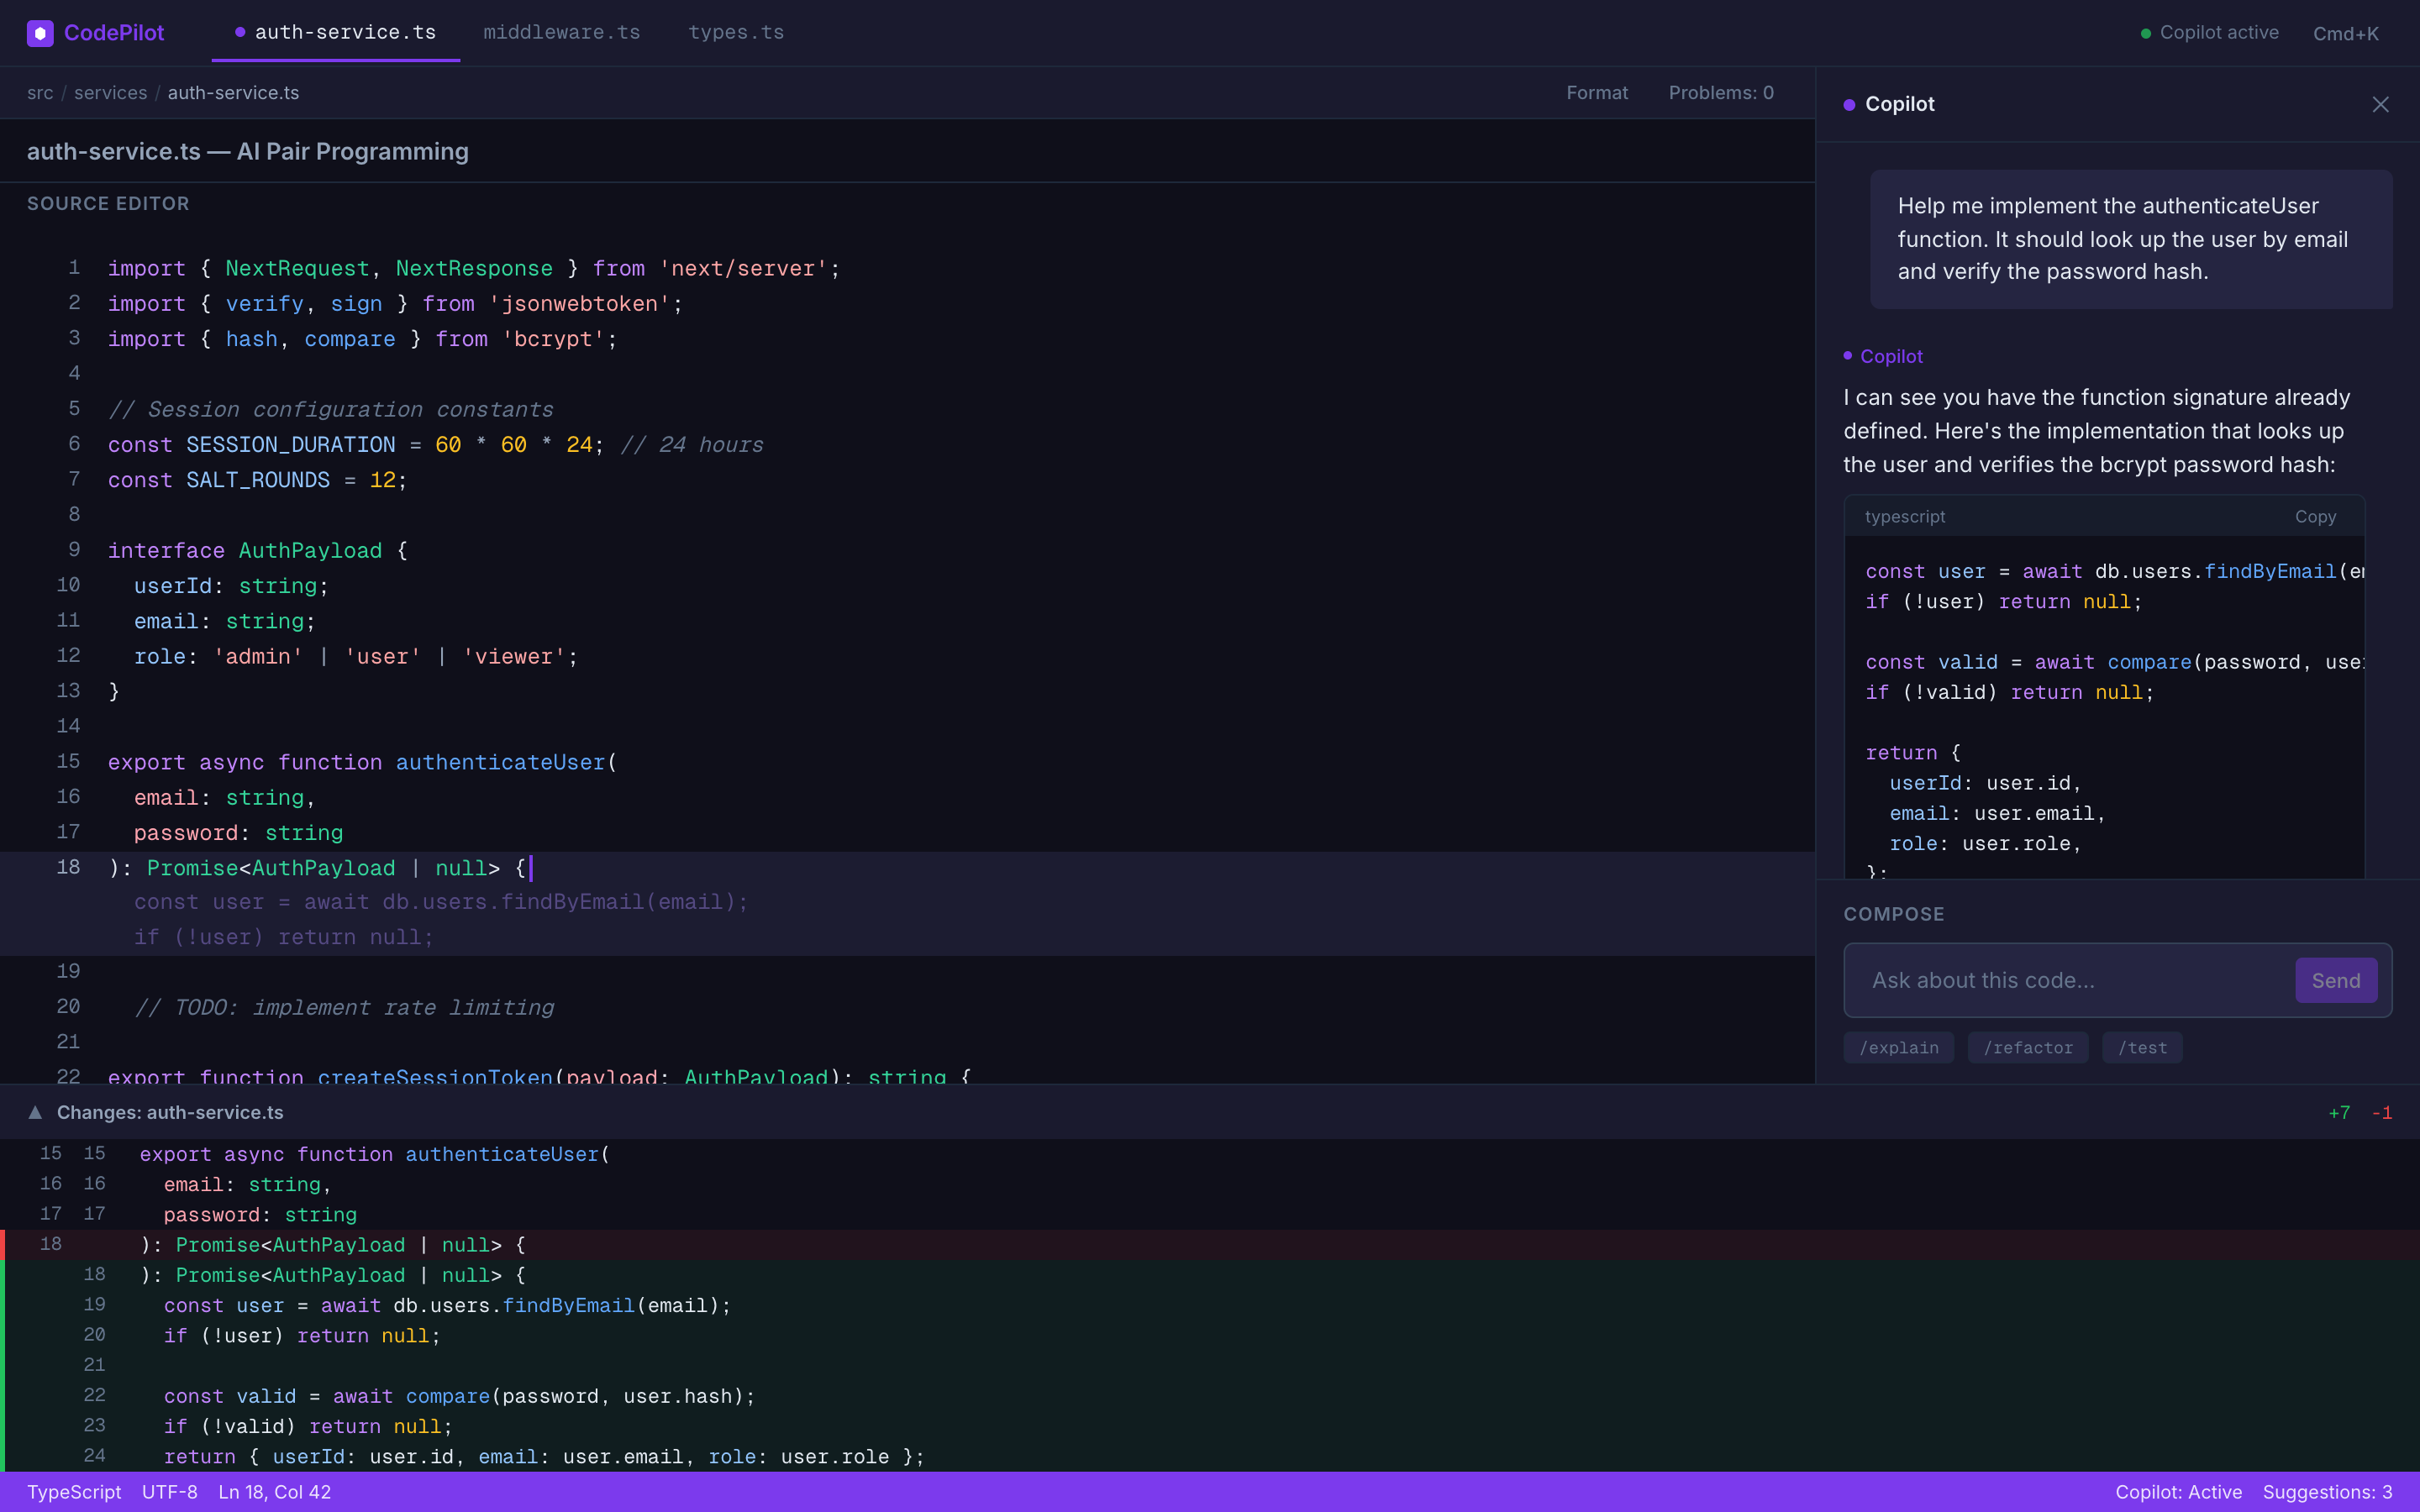Click the green Copilot active status dot
The height and width of the screenshot is (1512, 2420).
(x=2145, y=33)
